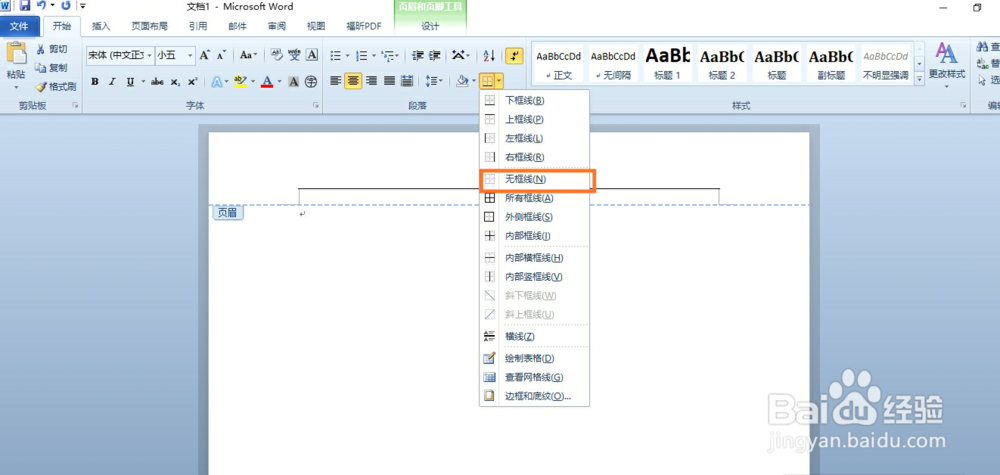Switch to the Insert (插入) tab
The height and width of the screenshot is (475, 1000).
(101, 26)
